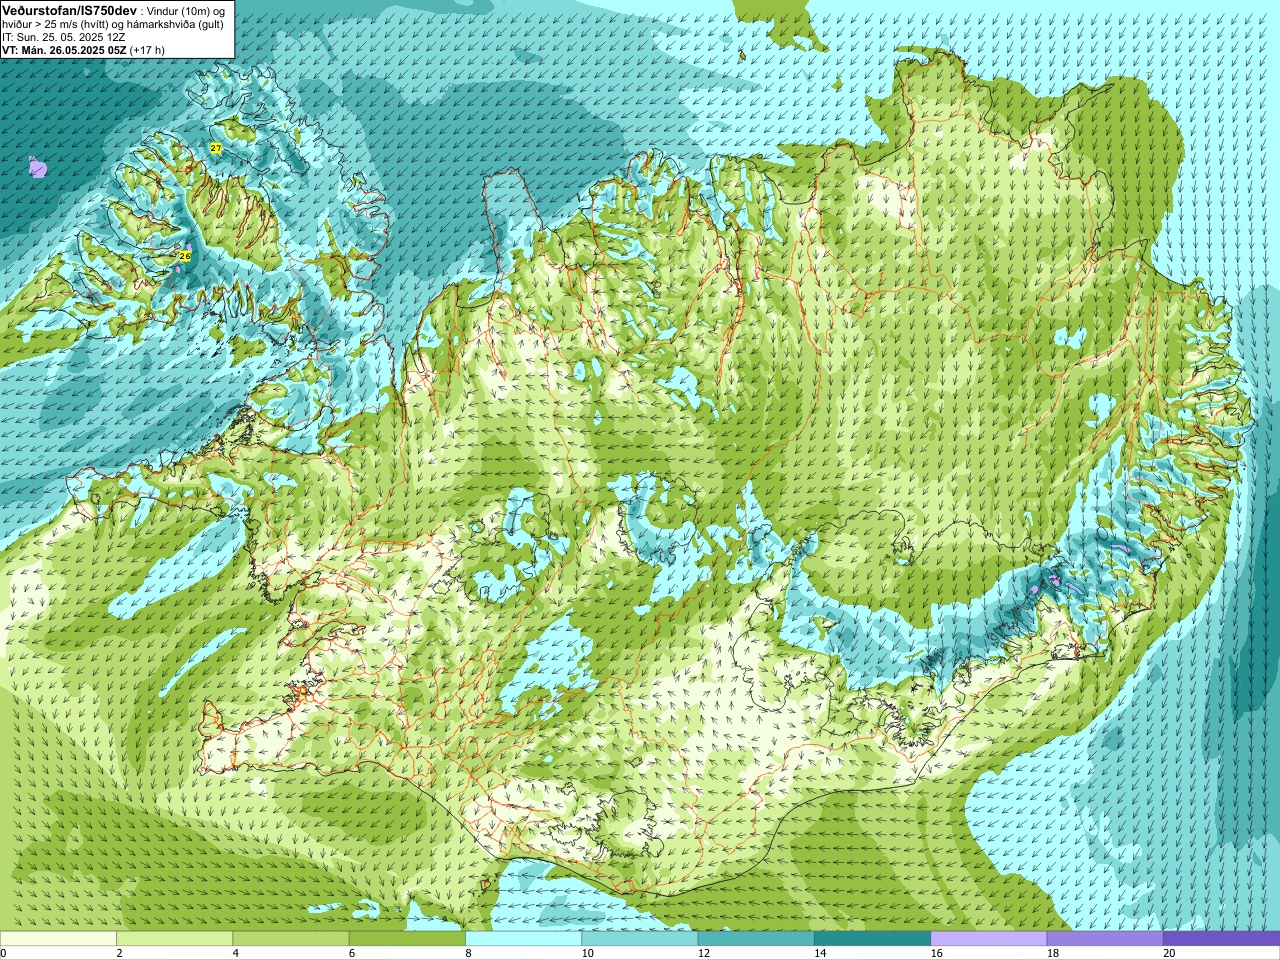Click the legend scale number 0
The image size is (1280, 960).
[3, 953]
